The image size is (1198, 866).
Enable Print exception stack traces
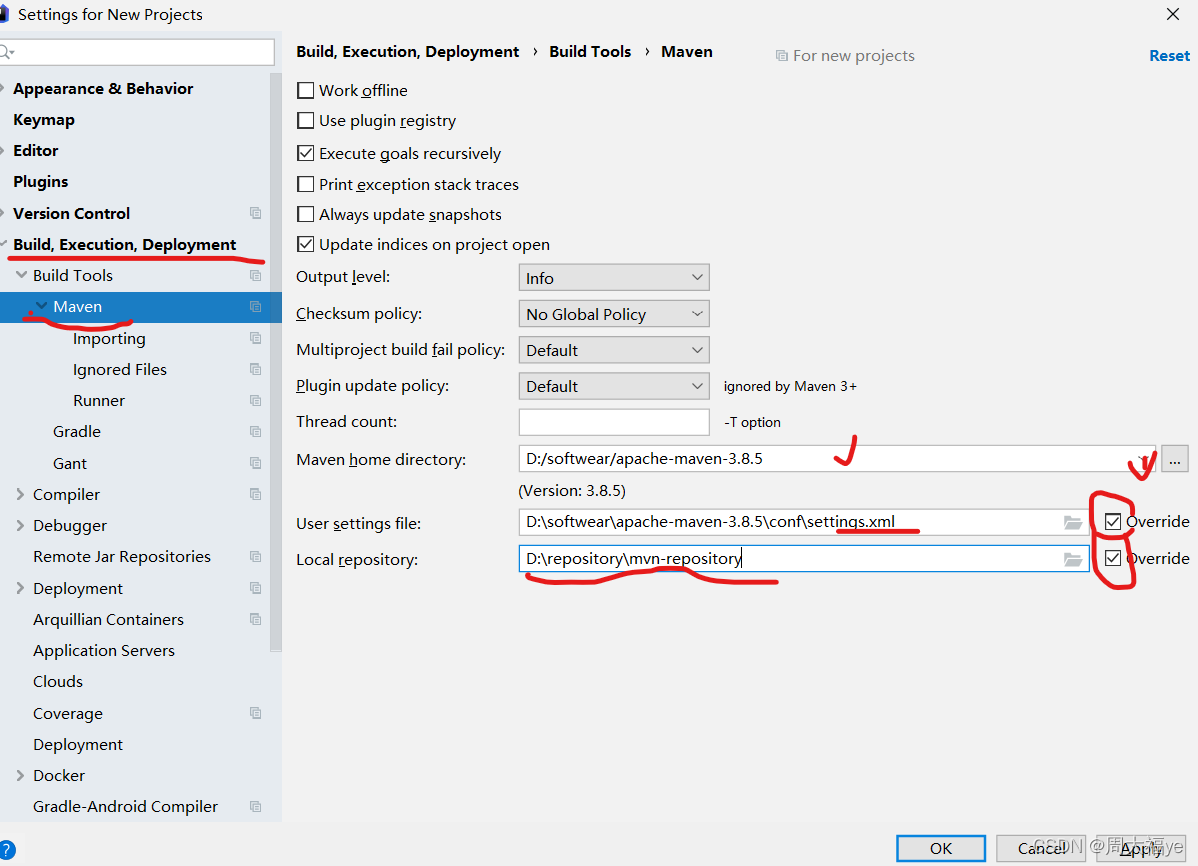(x=306, y=184)
